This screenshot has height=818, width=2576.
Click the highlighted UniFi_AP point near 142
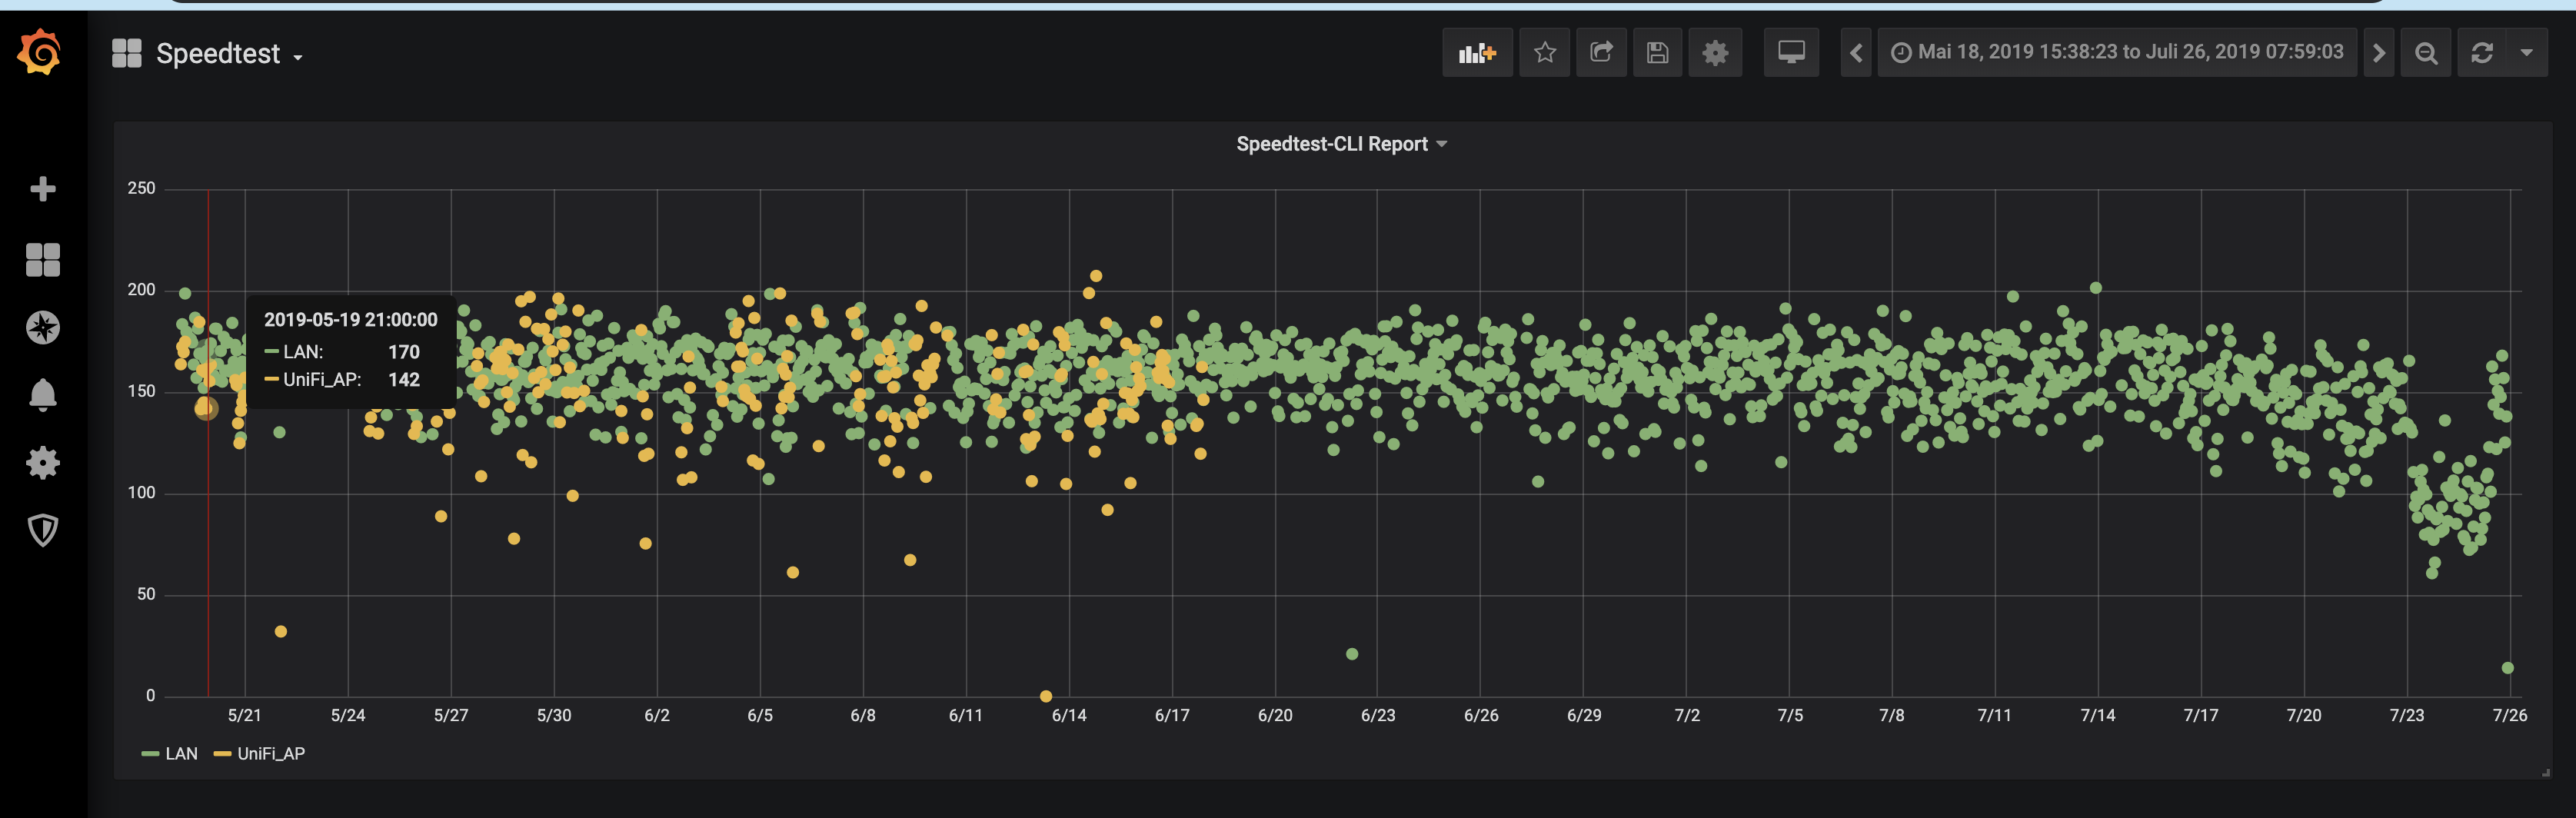point(206,408)
